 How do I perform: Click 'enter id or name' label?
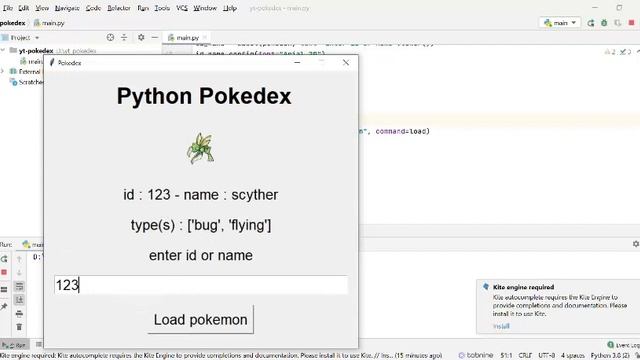200,255
